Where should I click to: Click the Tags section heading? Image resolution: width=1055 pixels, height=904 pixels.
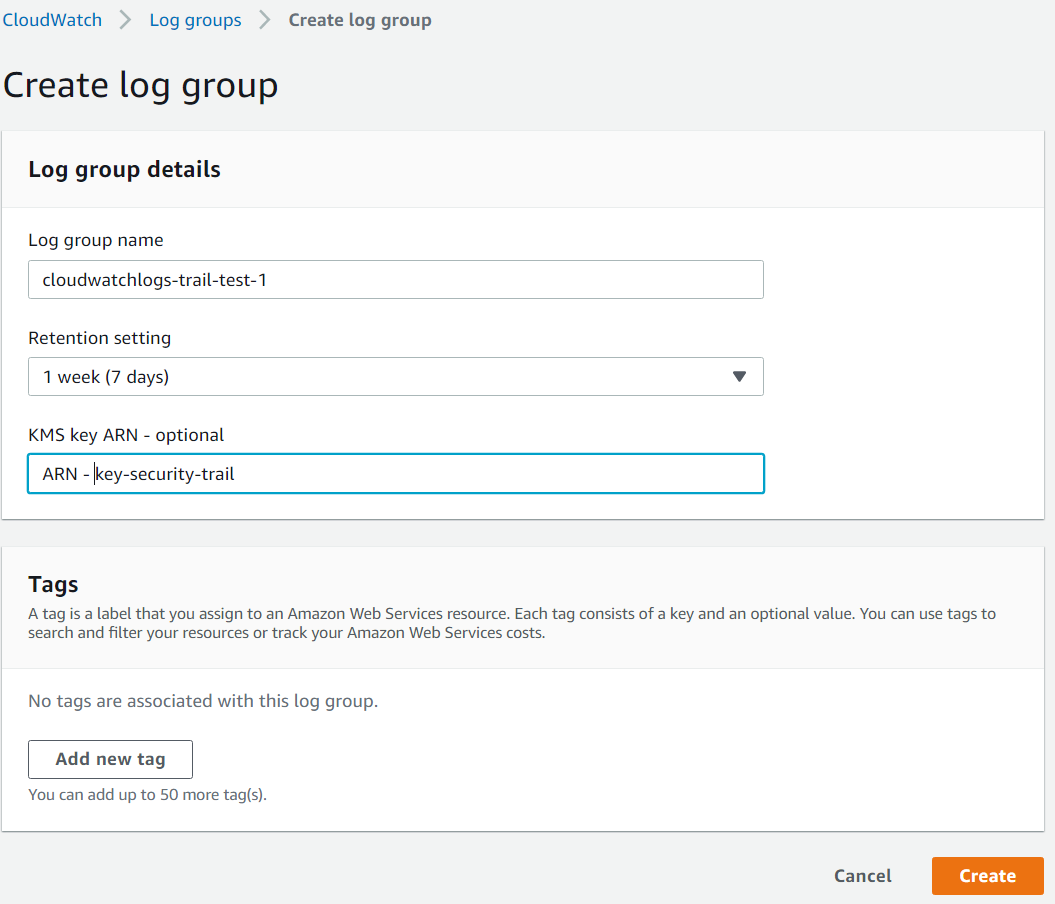pyautogui.click(x=53, y=585)
